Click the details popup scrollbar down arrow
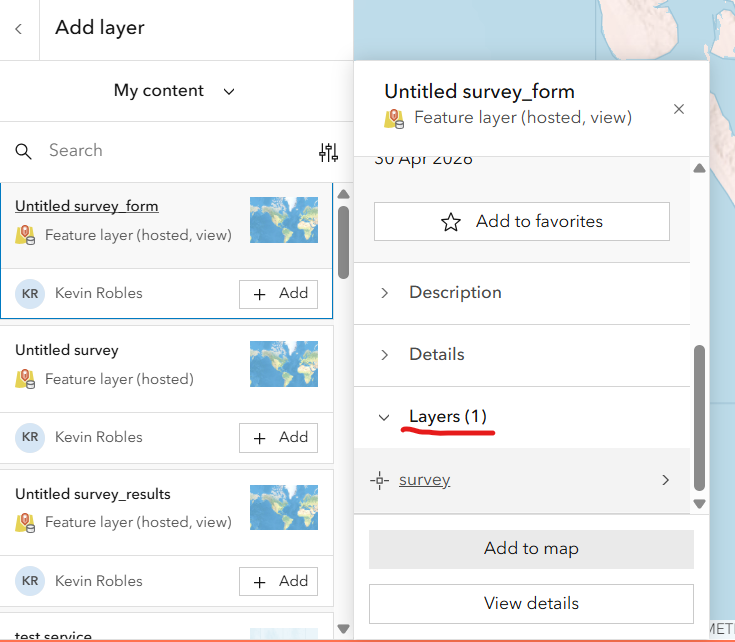 (699, 504)
